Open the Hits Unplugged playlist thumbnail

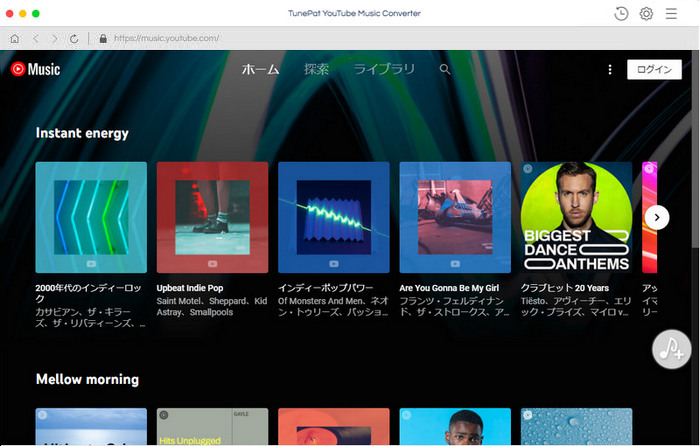pyautogui.click(x=212, y=426)
